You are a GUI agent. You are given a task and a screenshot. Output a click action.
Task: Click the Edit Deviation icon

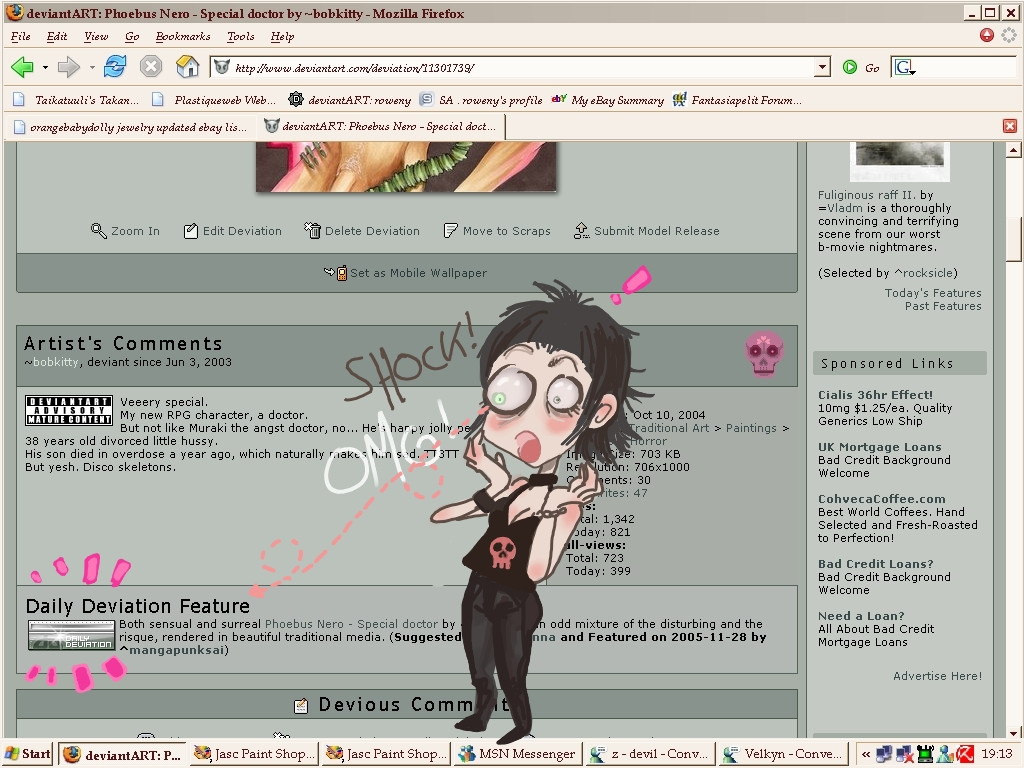pos(191,231)
